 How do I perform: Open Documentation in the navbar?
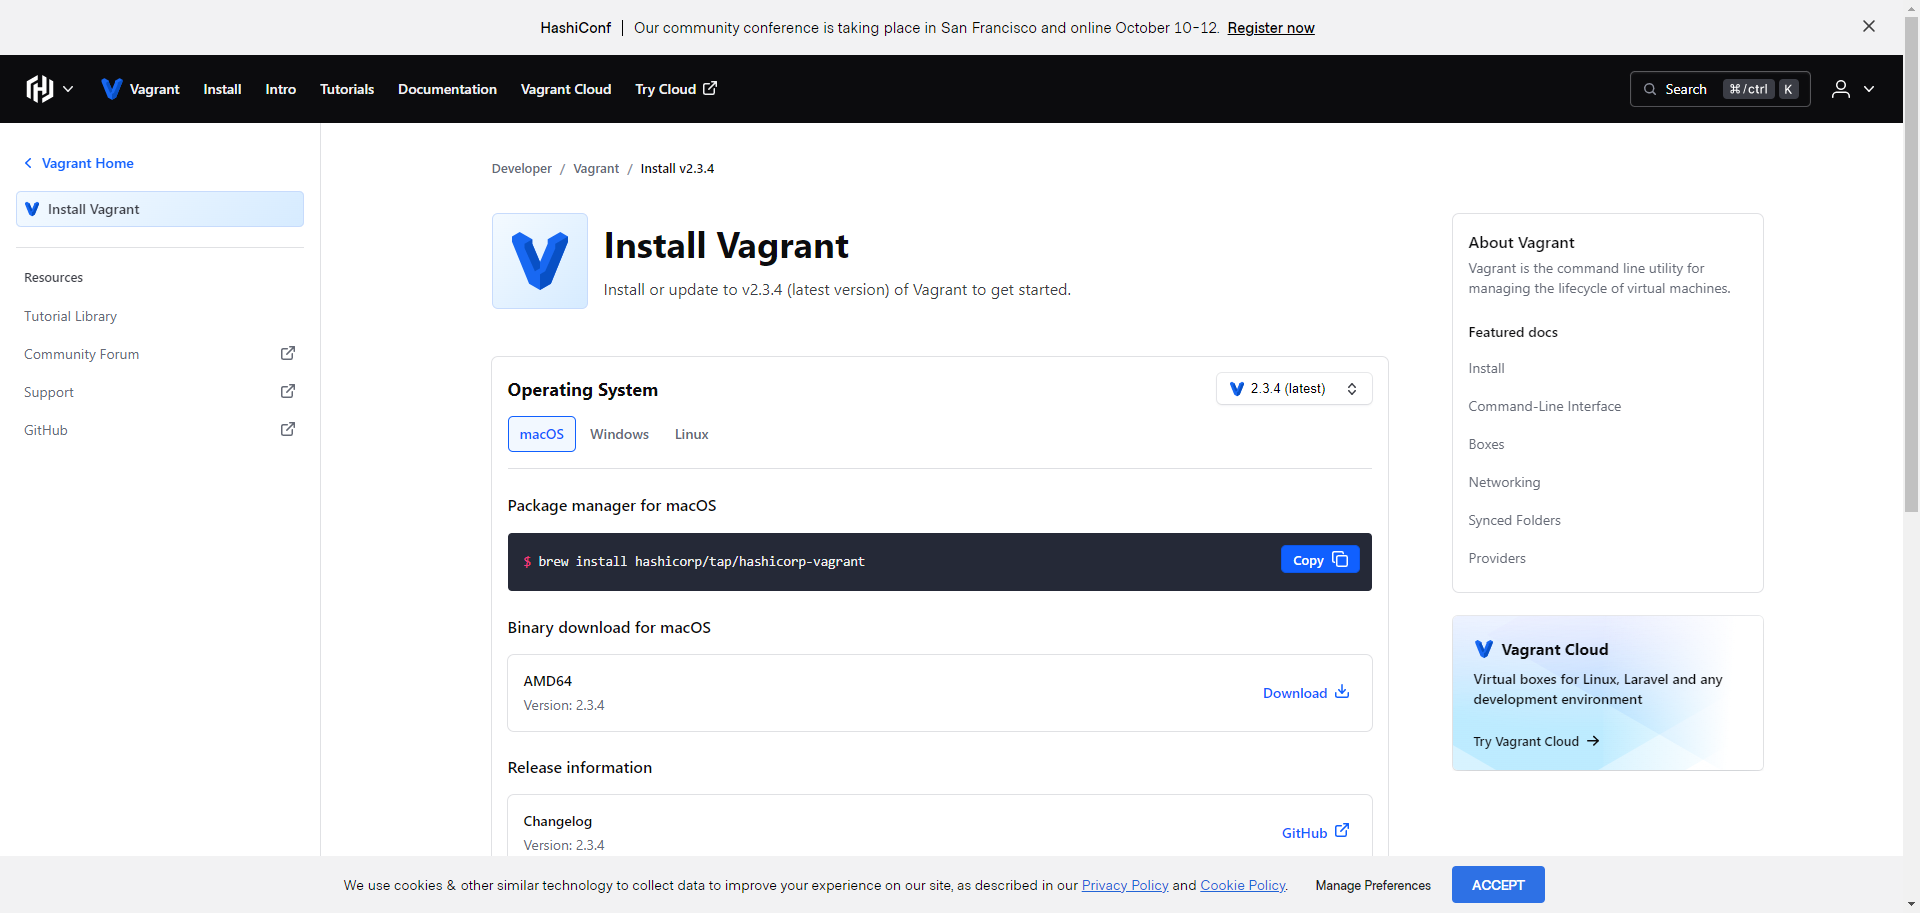447,89
